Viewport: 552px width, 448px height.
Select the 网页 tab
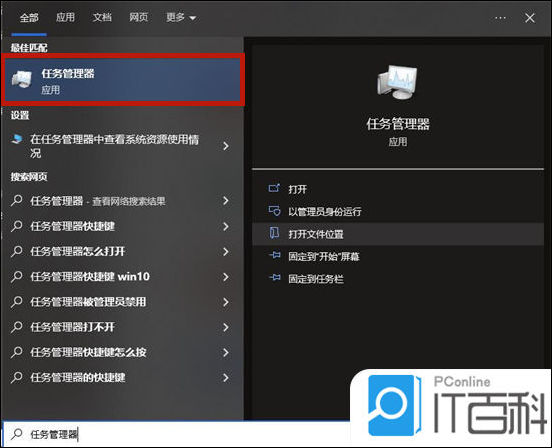point(139,17)
